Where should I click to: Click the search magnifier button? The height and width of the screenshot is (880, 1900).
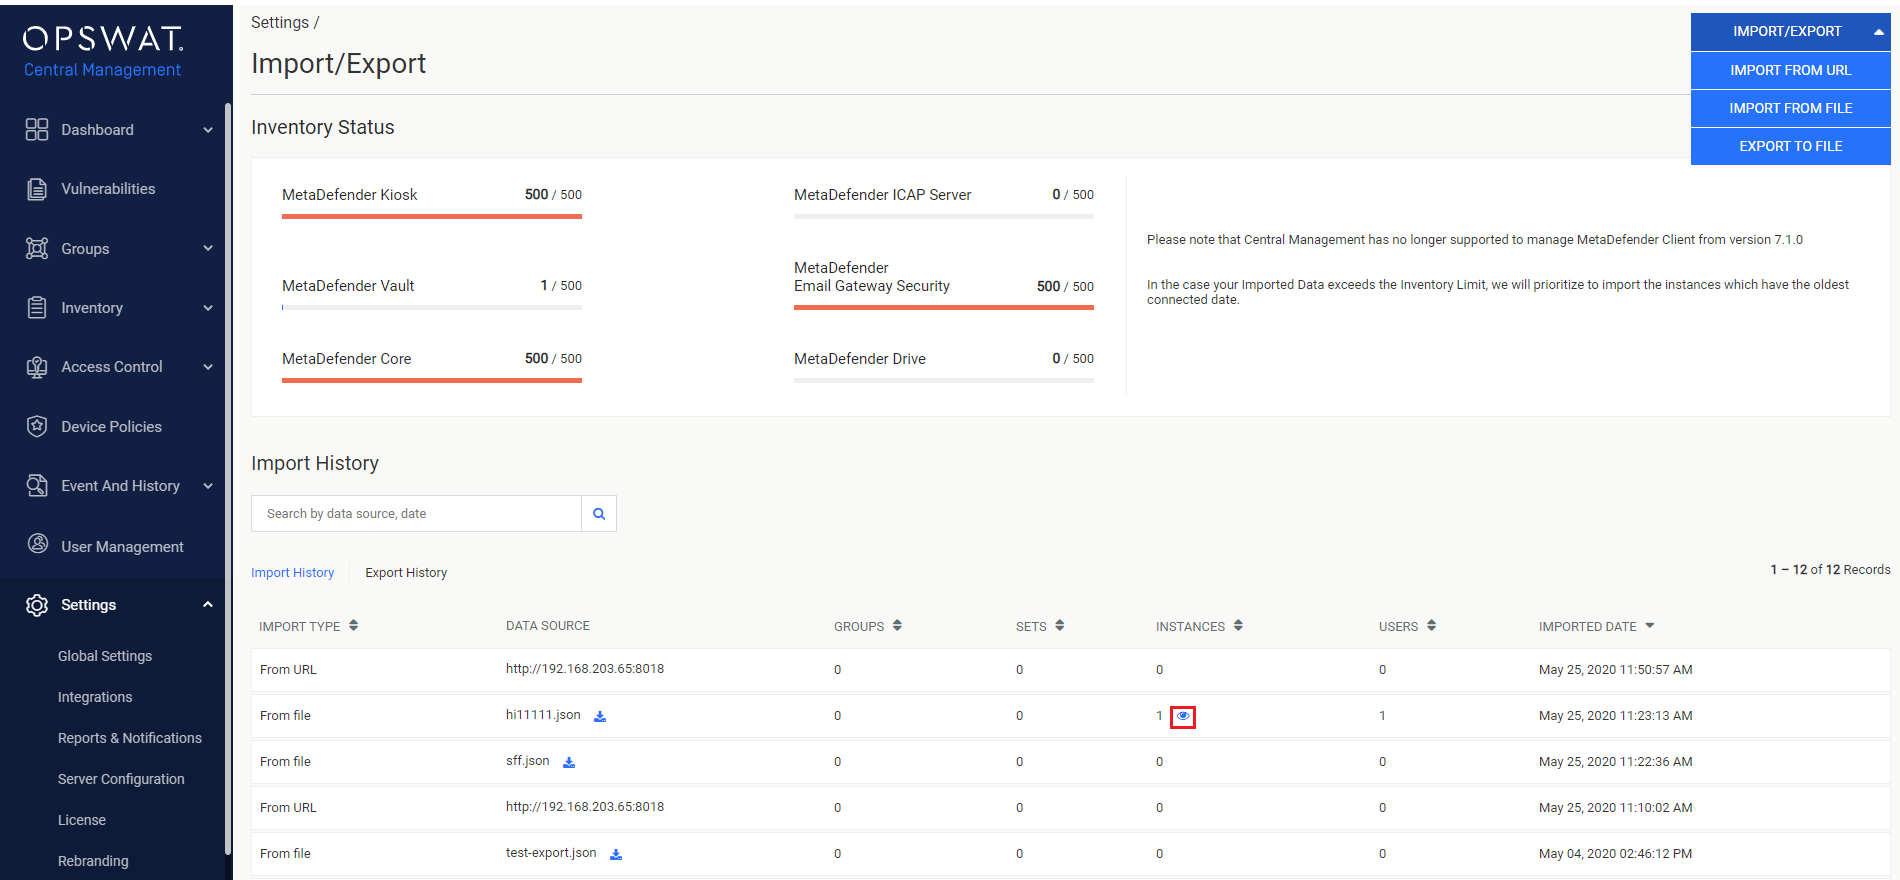click(x=599, y=514)
